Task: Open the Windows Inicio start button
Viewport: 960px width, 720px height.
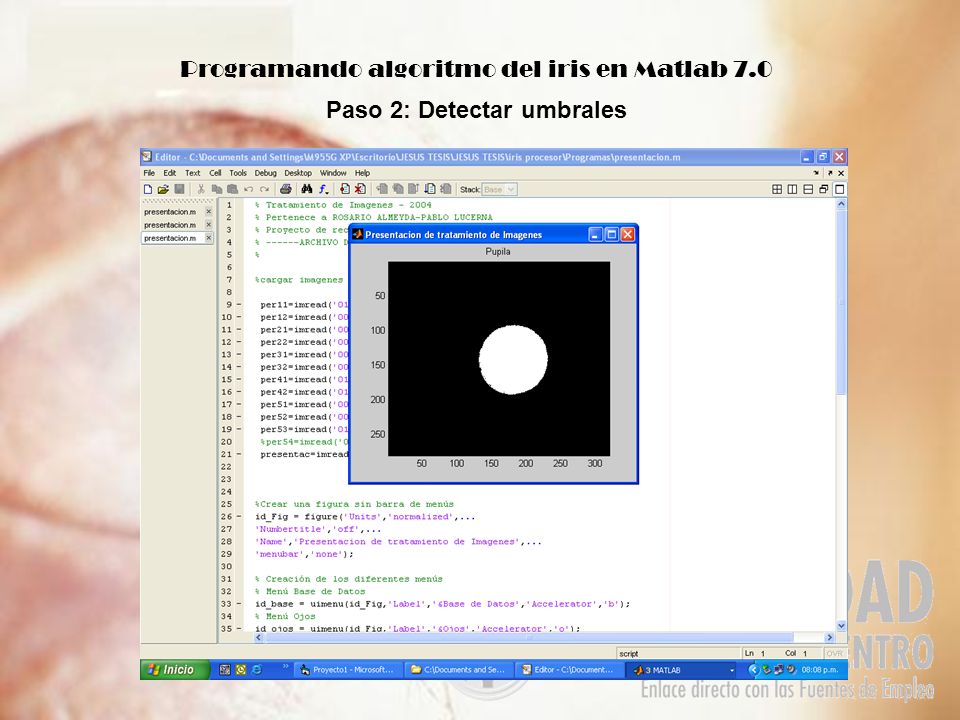Action: 174,670
